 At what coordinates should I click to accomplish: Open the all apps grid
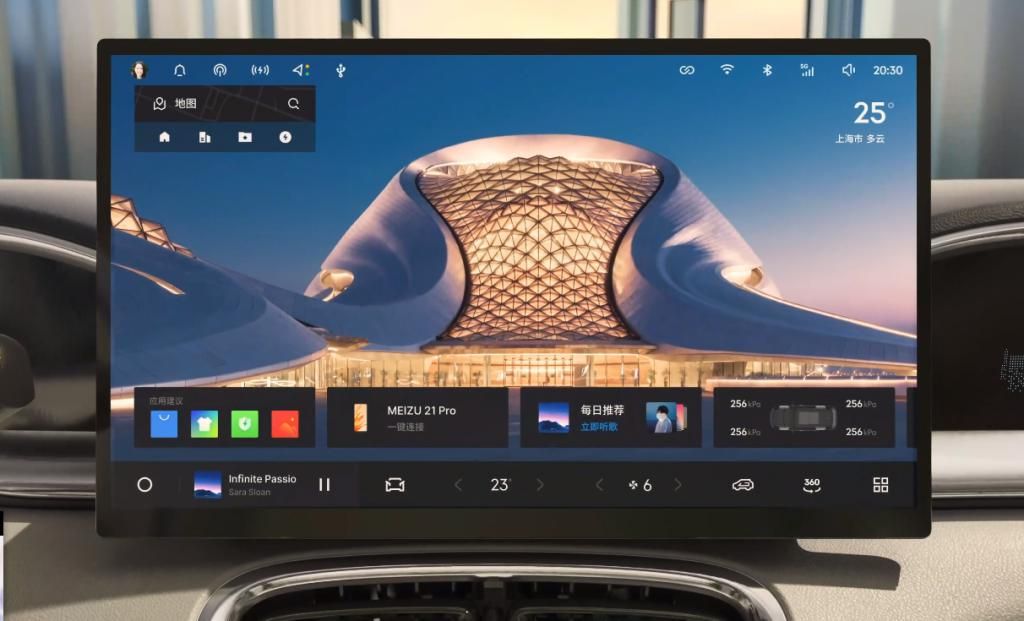click(x=881, y=485)
